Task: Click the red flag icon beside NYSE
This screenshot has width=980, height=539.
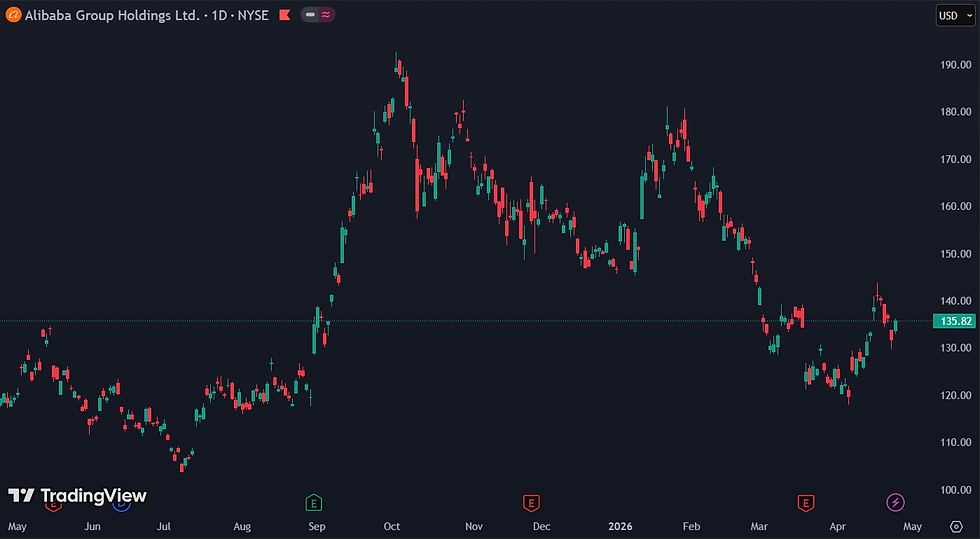Action: [285, 15]
